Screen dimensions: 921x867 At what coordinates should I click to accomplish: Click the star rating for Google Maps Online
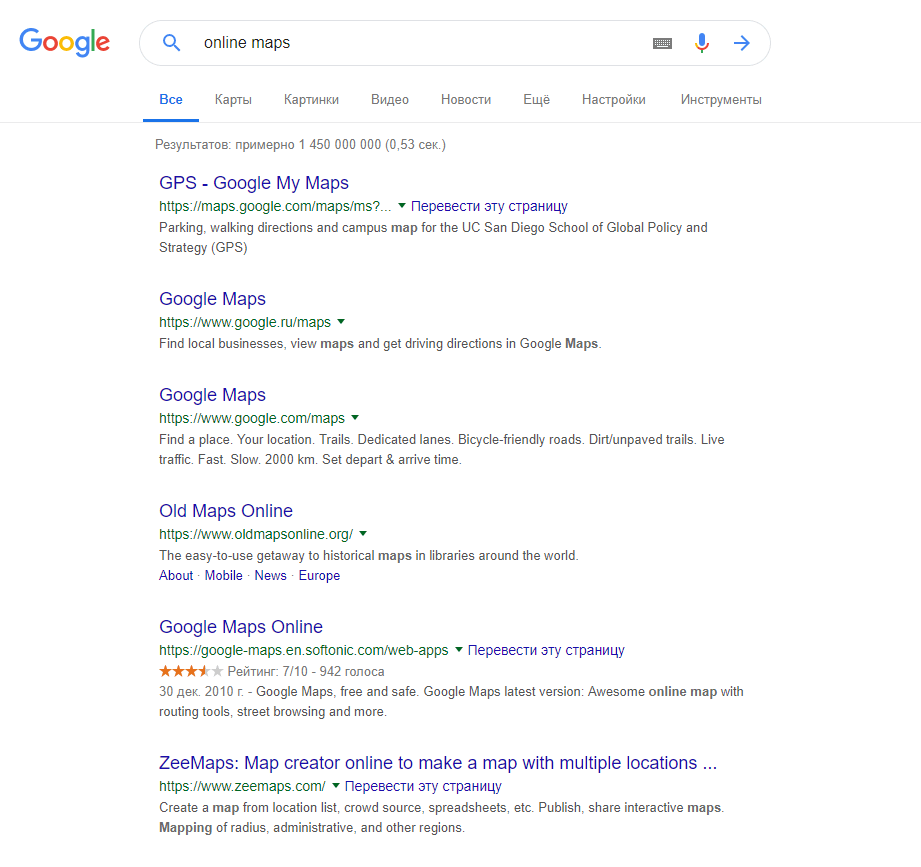[191, 671]
